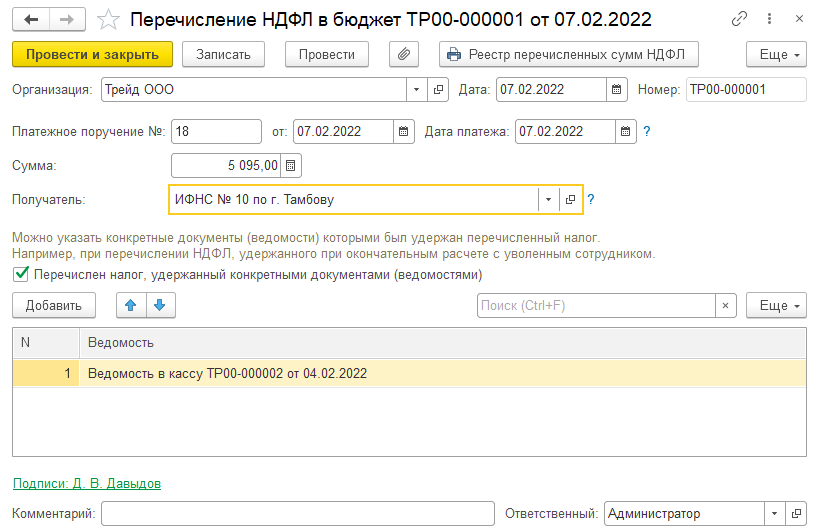Edit Платежное поручение № field
The height and width of the screenshot is (532, 823).
click(x=216, y=132)
